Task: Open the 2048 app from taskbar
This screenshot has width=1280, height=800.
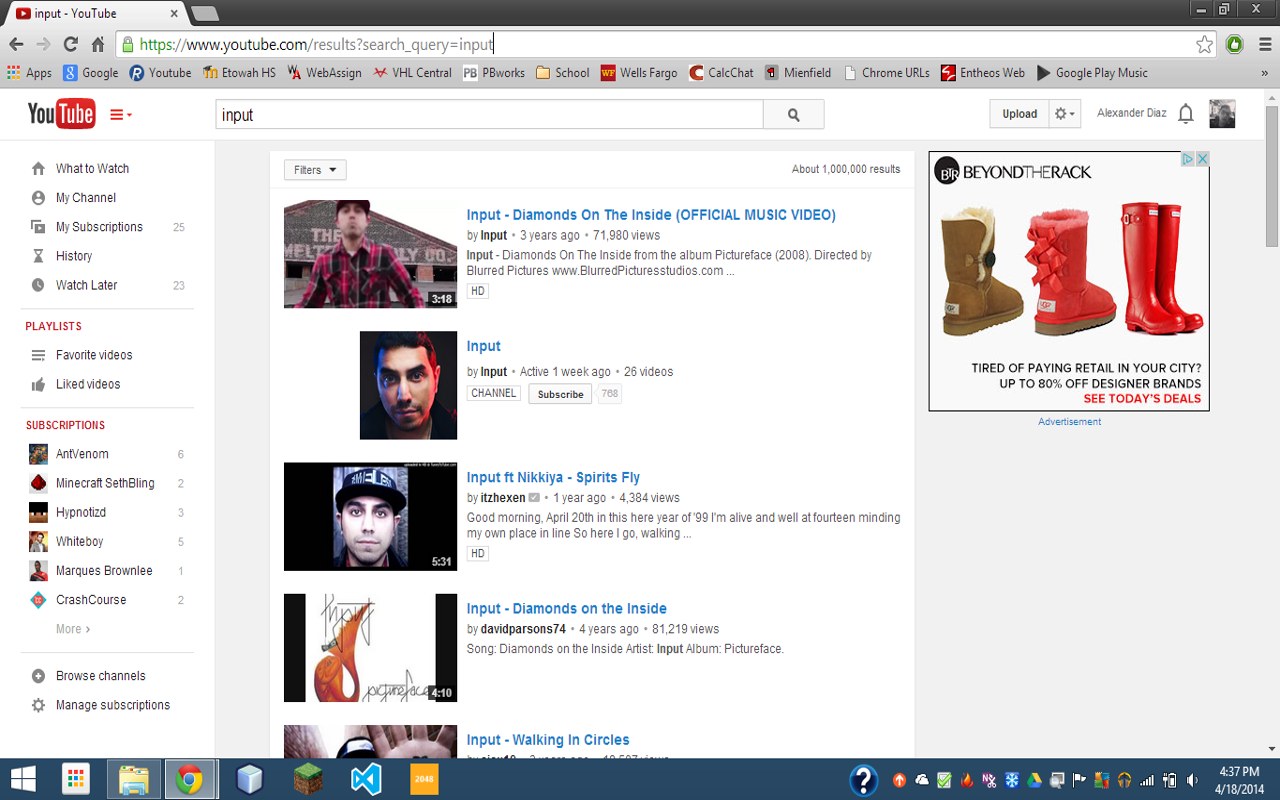Action: click(x=424, y=779)
